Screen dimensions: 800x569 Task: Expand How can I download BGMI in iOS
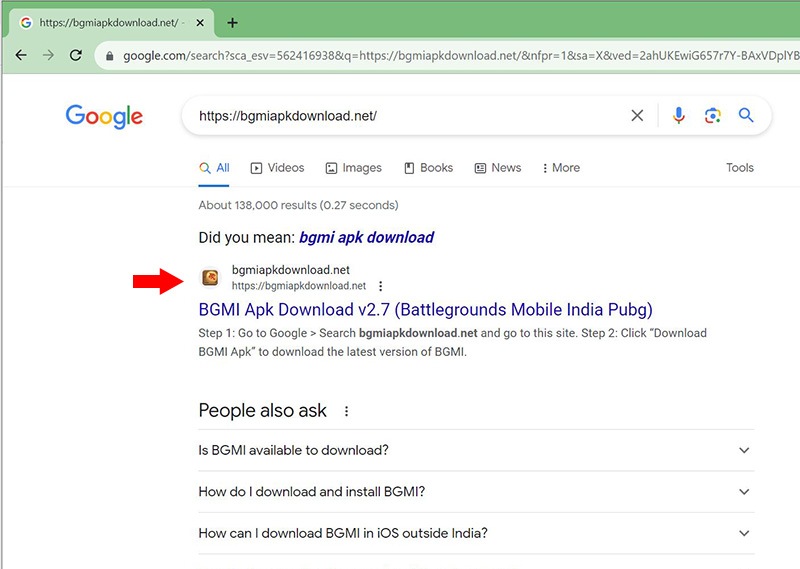coord(476,533)
